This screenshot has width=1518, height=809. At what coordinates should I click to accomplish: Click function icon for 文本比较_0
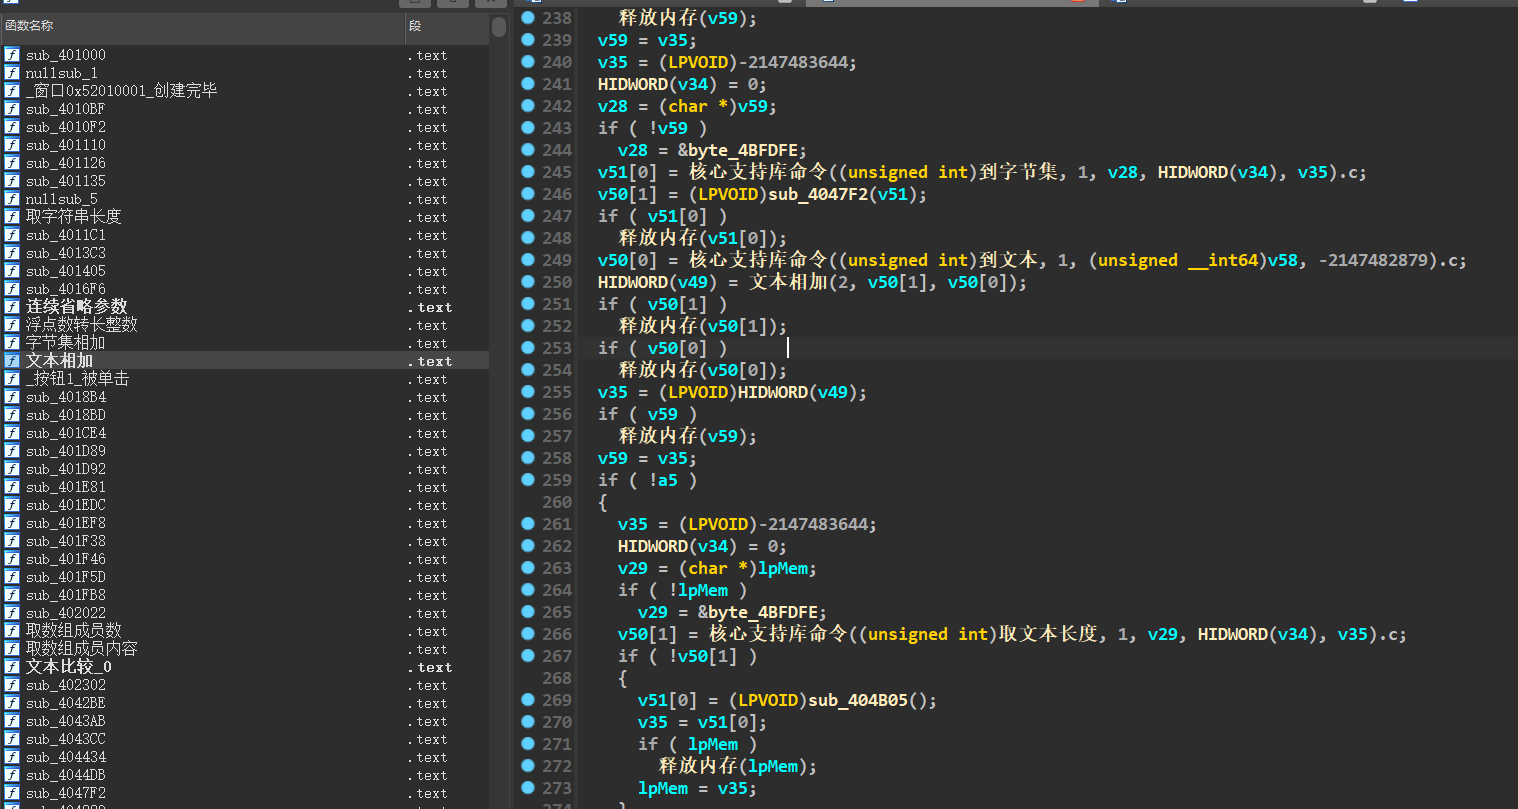coord(12,667)
